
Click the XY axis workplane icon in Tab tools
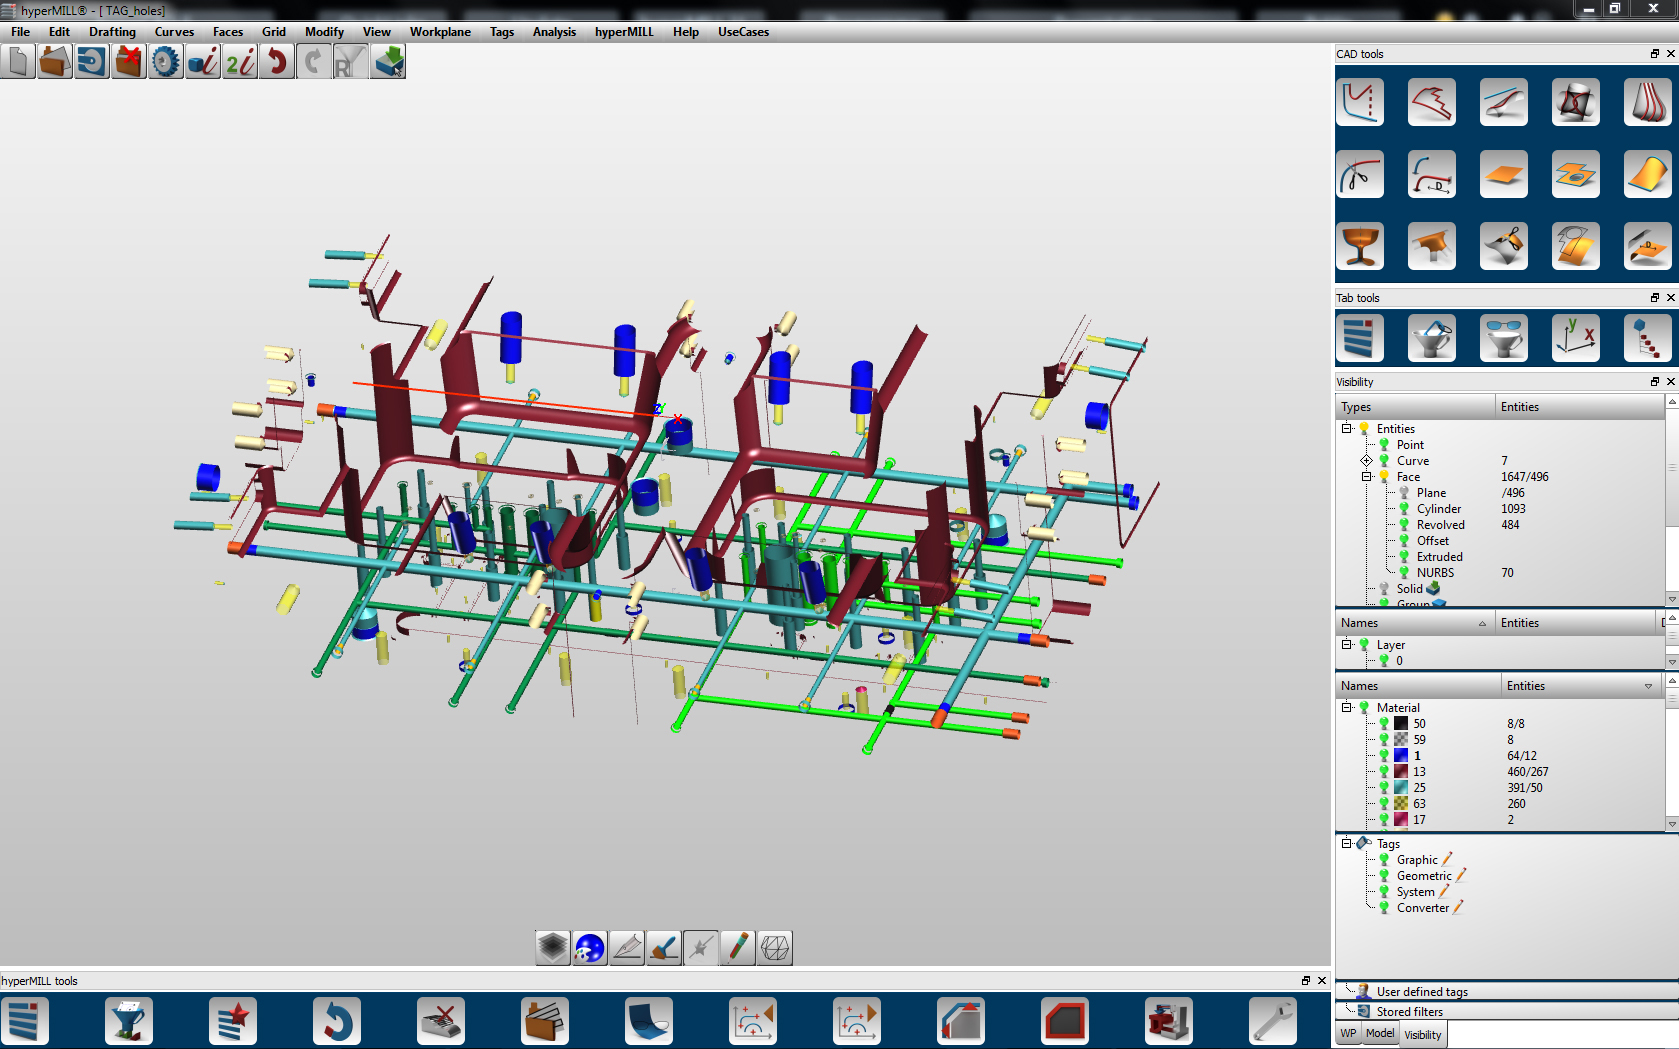(x=1575, y=337)
